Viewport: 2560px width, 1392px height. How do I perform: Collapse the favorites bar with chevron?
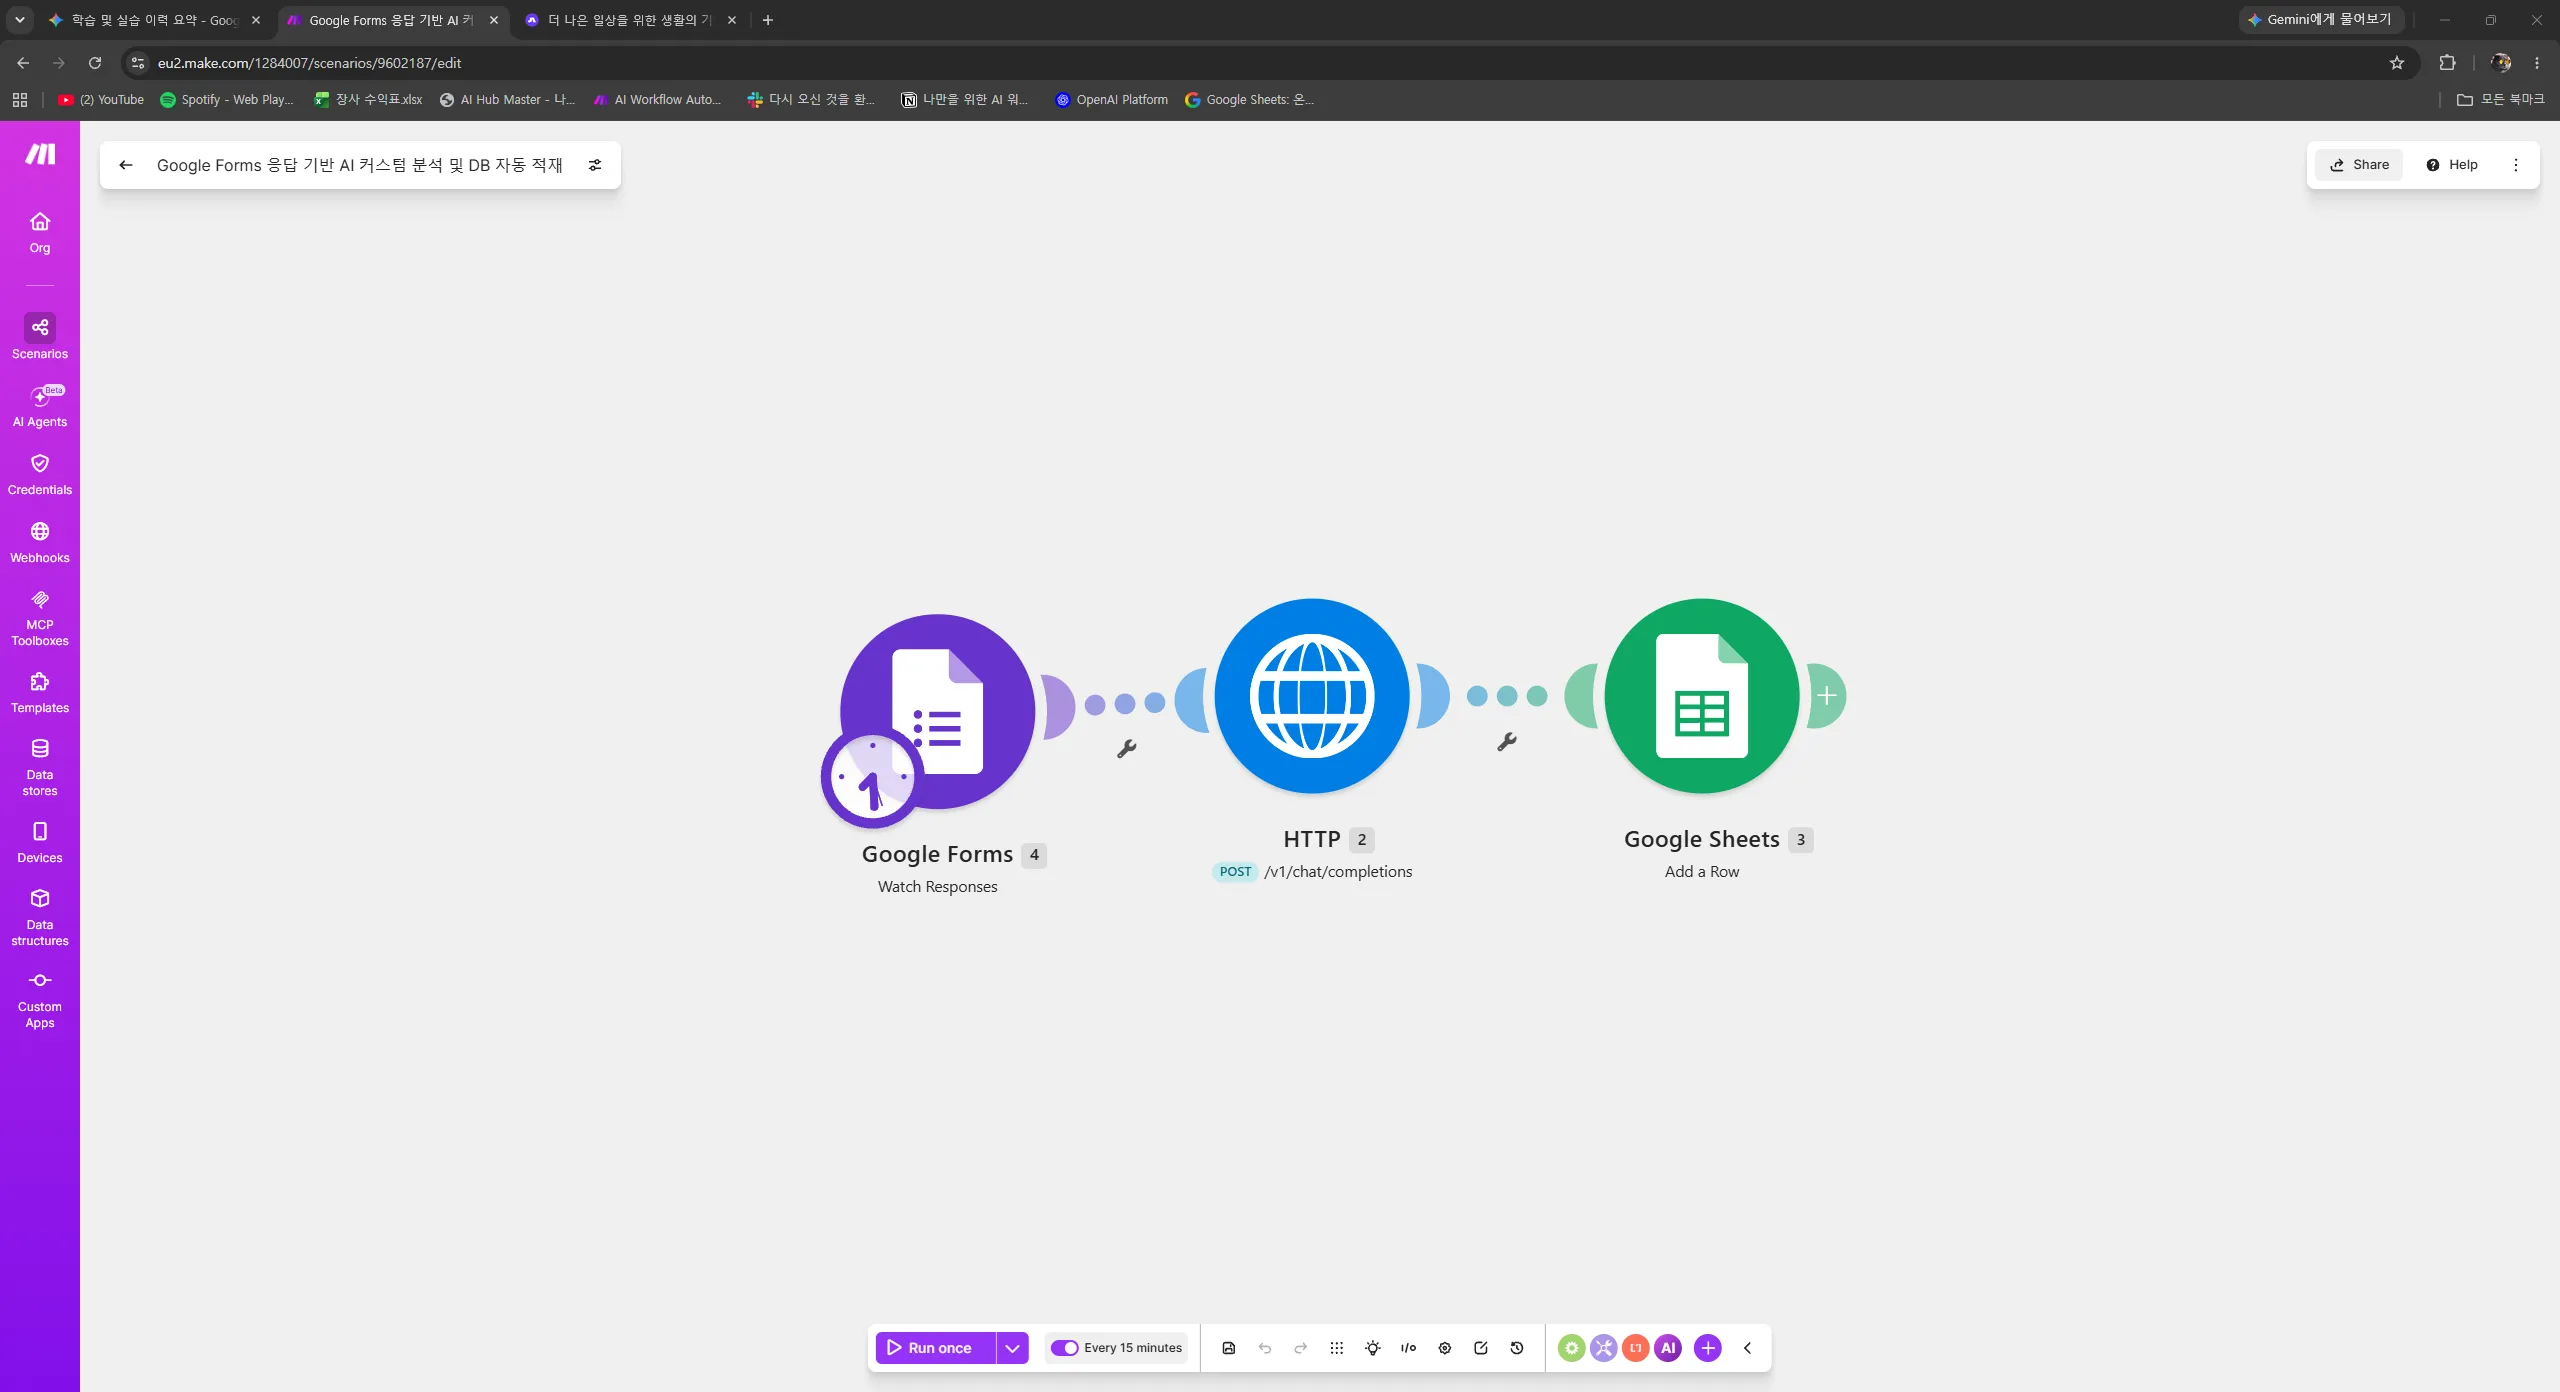click(x=1748, y=1347)
